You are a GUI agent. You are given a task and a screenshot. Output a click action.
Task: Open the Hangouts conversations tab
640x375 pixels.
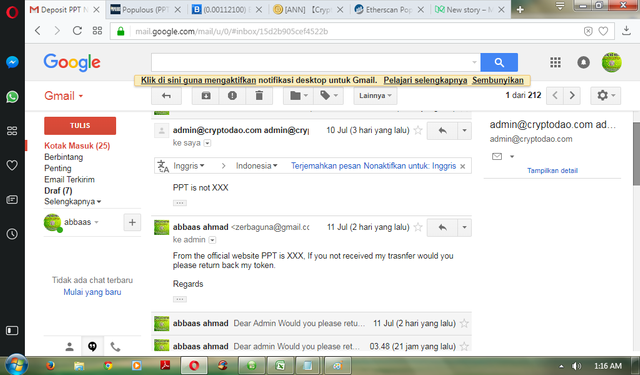click(x=93, y=347)
